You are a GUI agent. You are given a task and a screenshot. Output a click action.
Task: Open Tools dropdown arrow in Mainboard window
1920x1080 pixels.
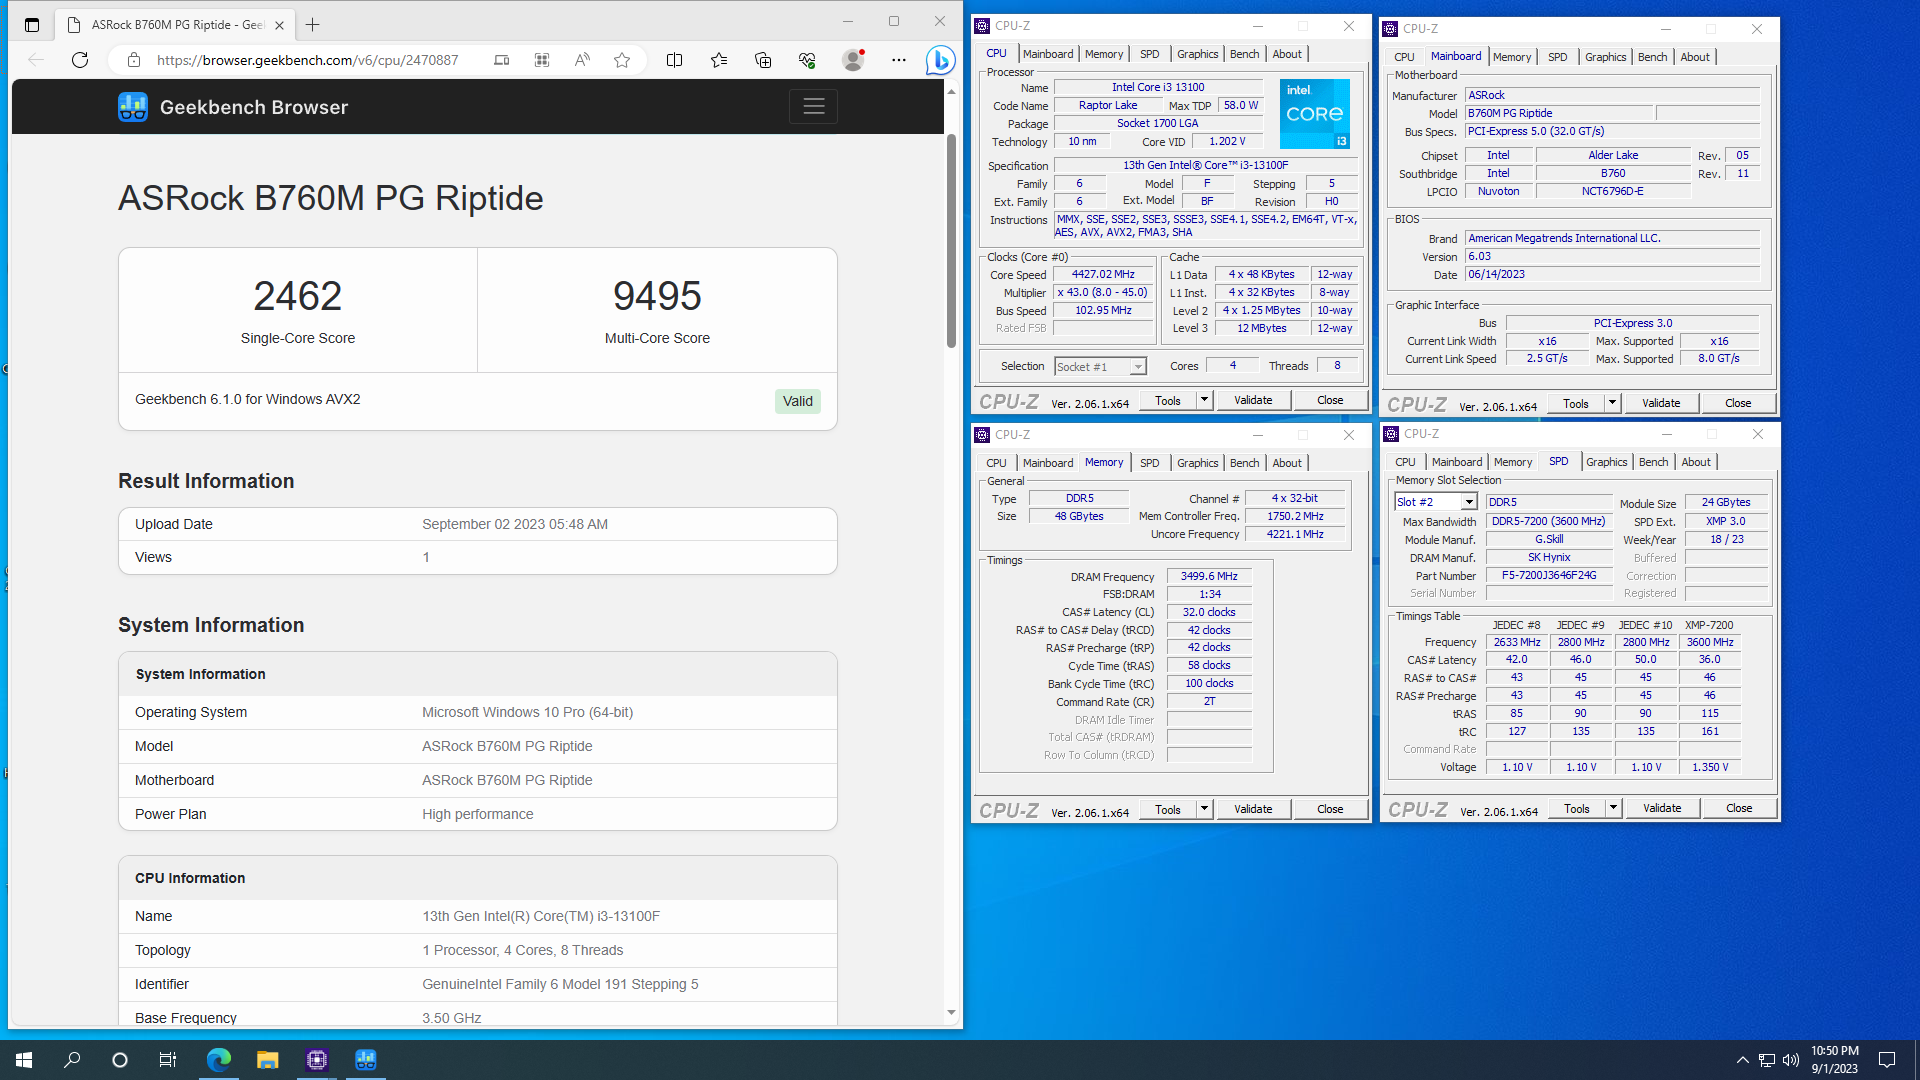pyautogui.click(x=1613, y=403)
